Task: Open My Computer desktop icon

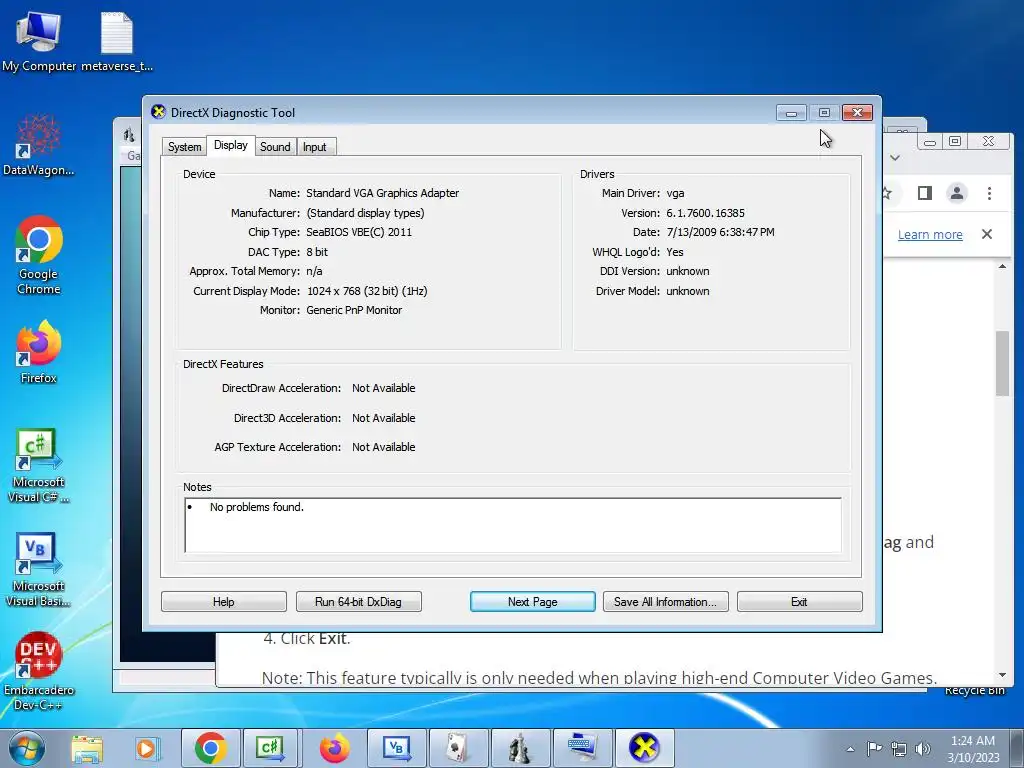Action: (39, 42)
